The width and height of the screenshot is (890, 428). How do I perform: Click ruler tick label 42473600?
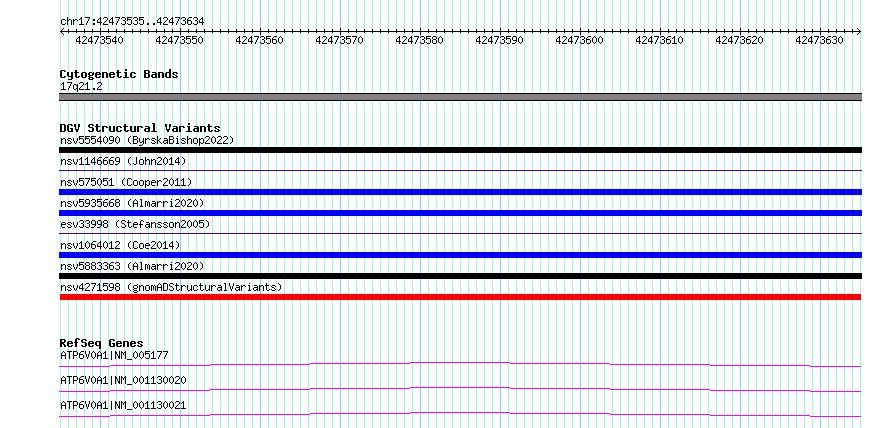pyautogui.click(x=580, y=40)
